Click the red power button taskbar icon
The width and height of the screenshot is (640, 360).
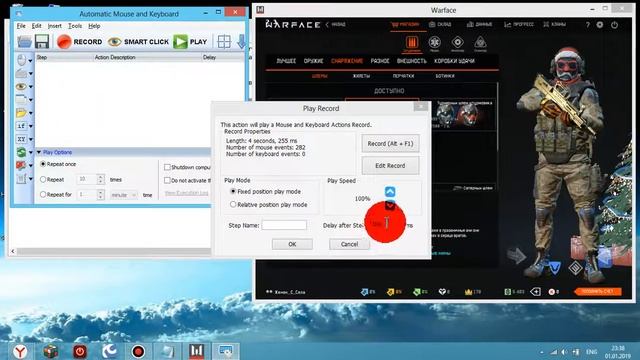coord(80,351)
